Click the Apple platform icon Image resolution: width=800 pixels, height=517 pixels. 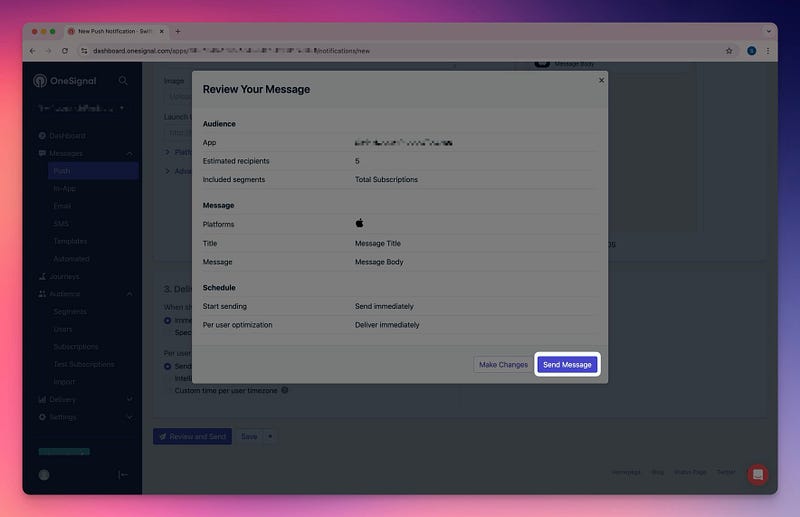(359, 223)
